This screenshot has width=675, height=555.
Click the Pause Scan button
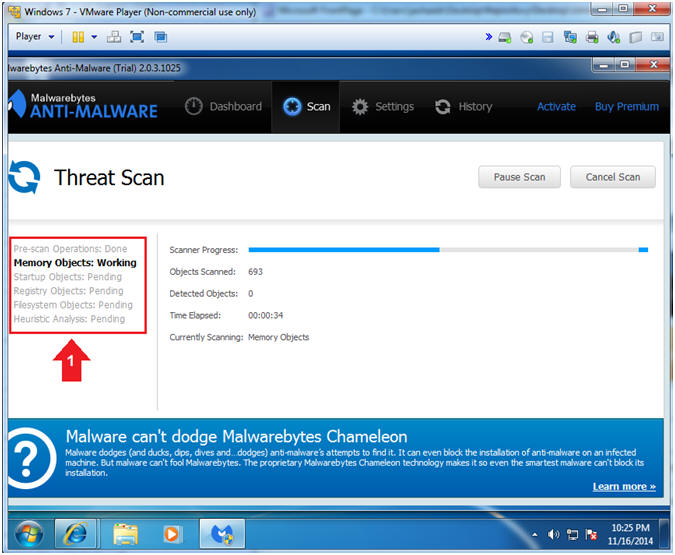pos(519,177)
